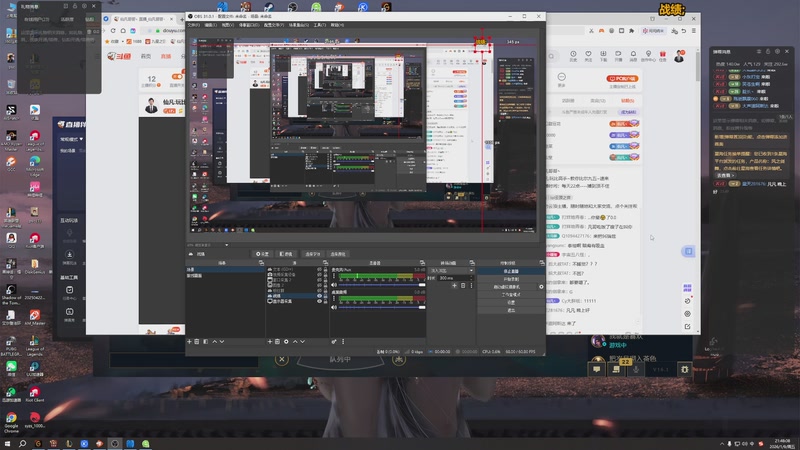Open 消息 bell icon on Douyu header

point(633,54)
